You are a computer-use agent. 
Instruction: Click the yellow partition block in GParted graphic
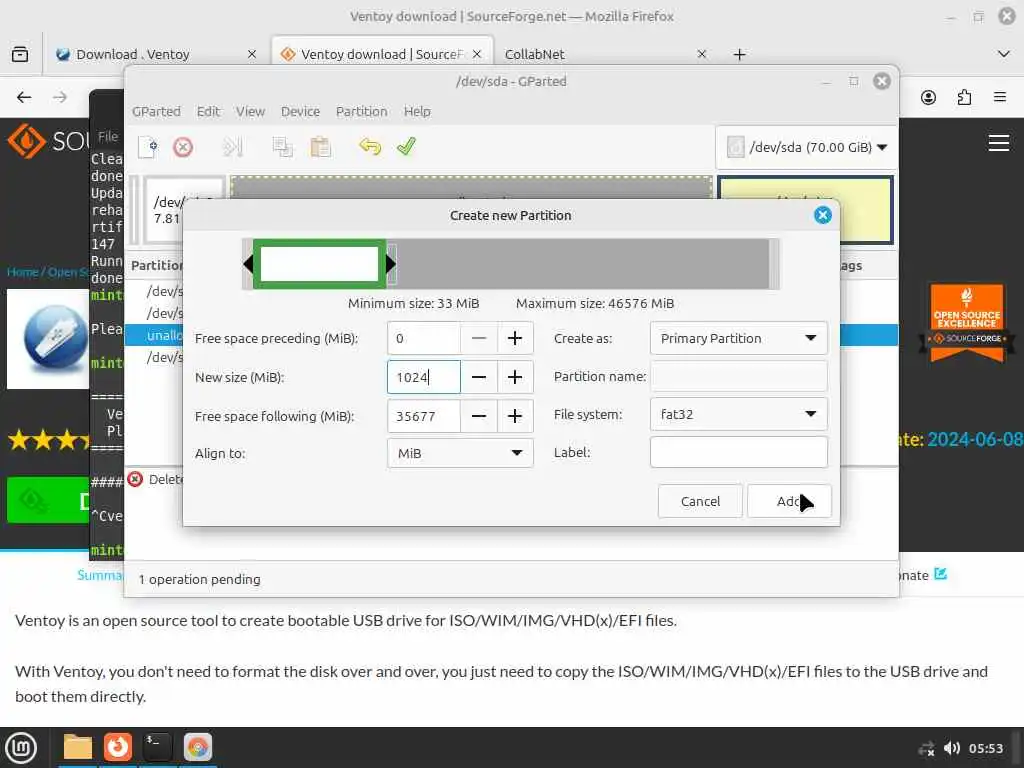pyautogui.click(x=805, y=209)
